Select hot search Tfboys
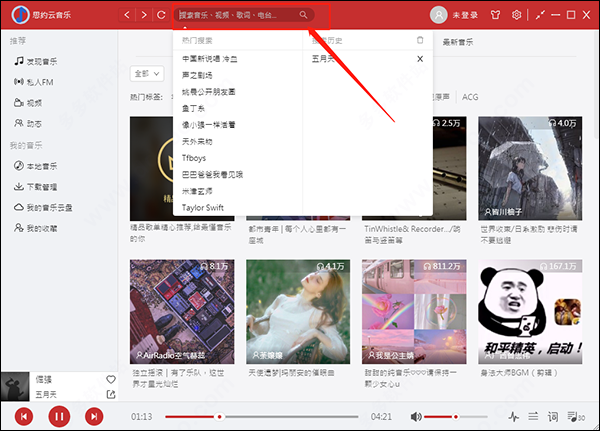This screenshot has width=600, height=431. click(194, 158)
